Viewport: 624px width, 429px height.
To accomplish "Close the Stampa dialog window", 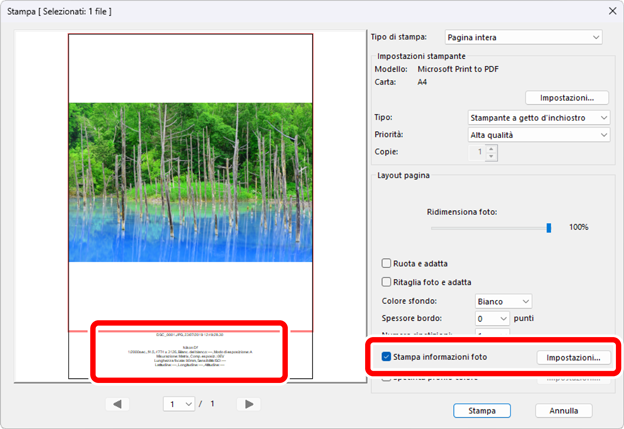I will (x=610, y=10).
